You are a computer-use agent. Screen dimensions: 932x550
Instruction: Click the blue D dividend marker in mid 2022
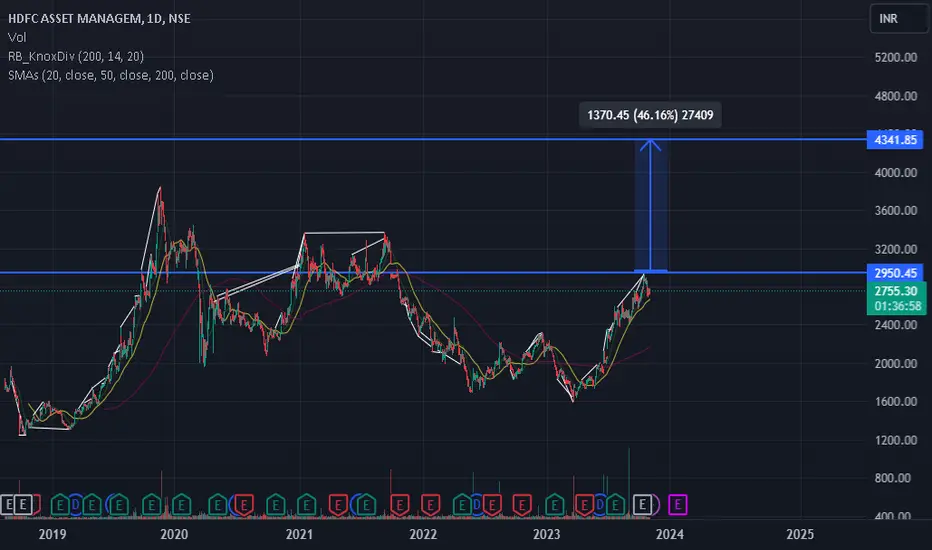477,505
